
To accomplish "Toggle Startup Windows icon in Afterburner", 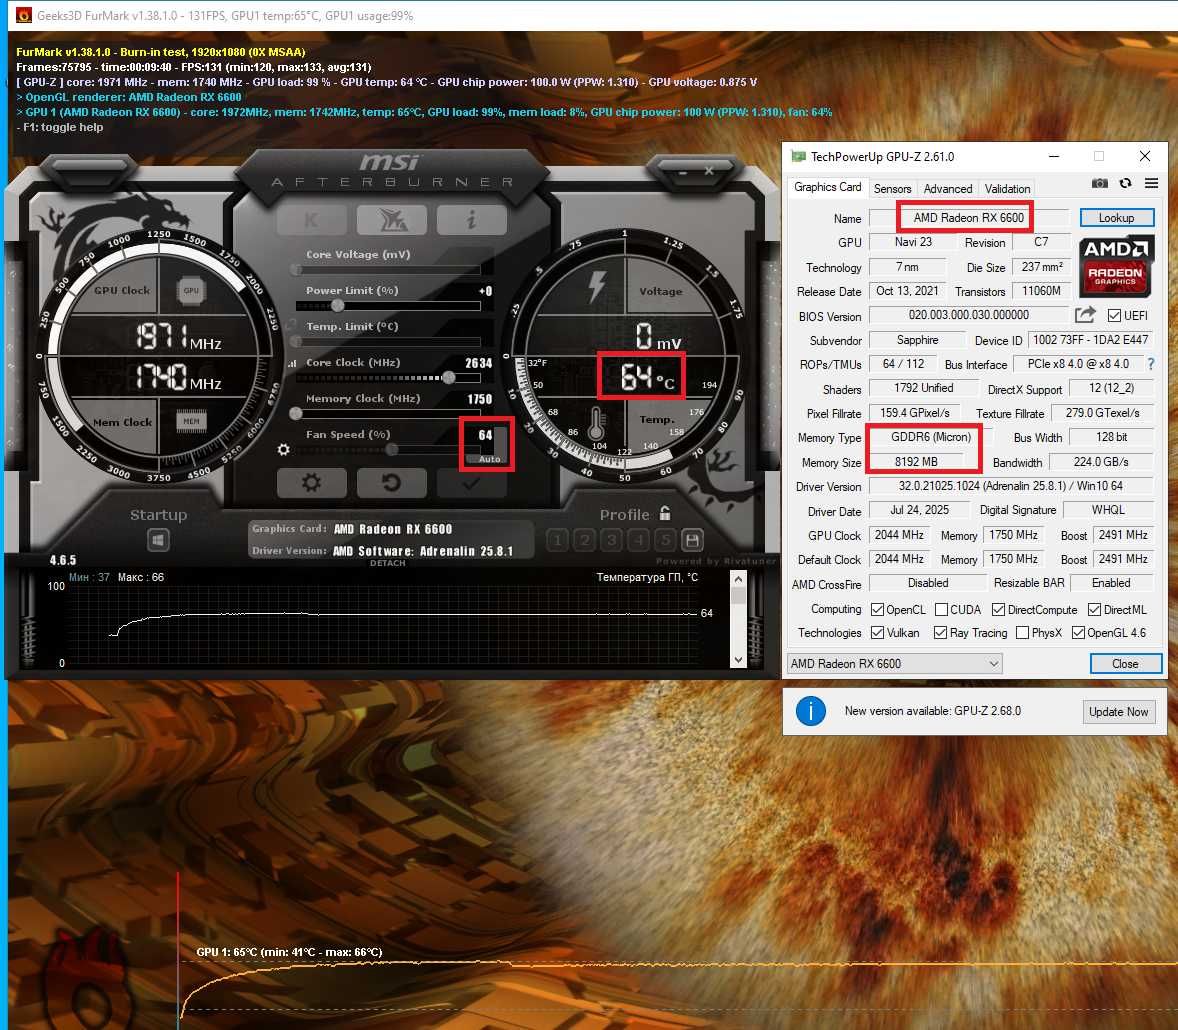I will (x=158, y=539).
